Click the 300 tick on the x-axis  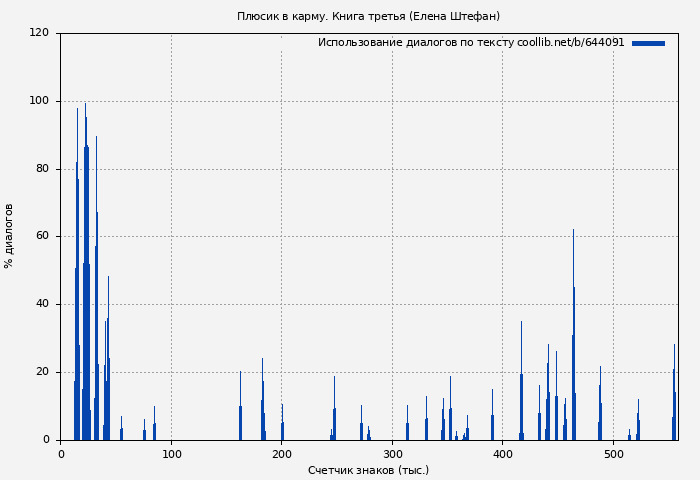[391, 454]
